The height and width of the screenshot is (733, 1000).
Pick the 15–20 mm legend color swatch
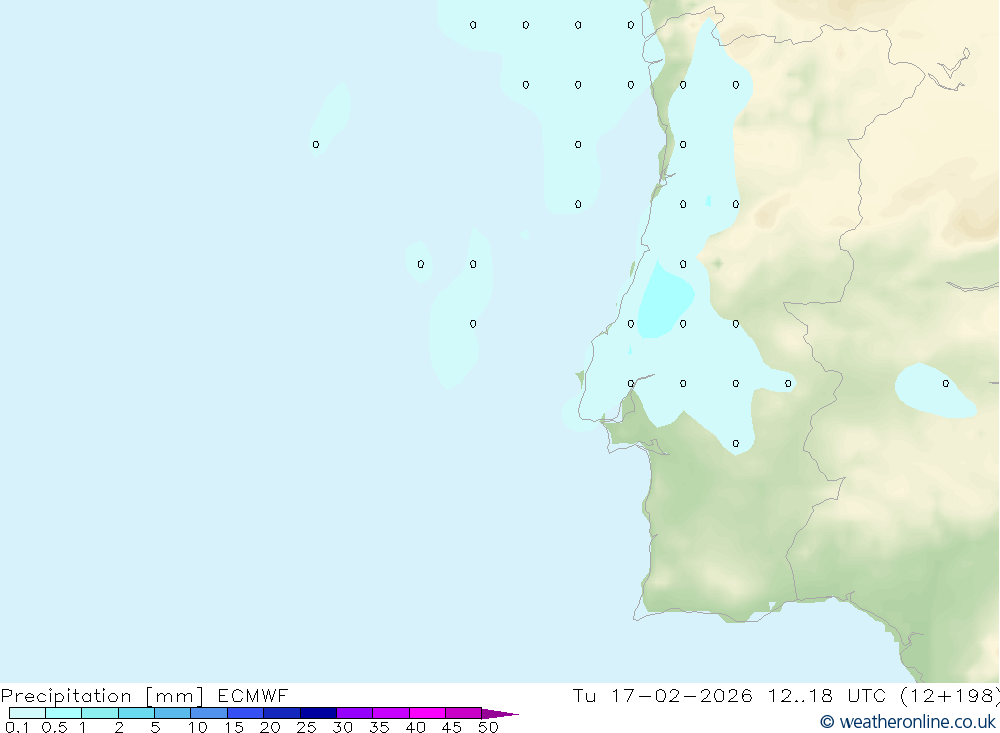coord(246,713)
